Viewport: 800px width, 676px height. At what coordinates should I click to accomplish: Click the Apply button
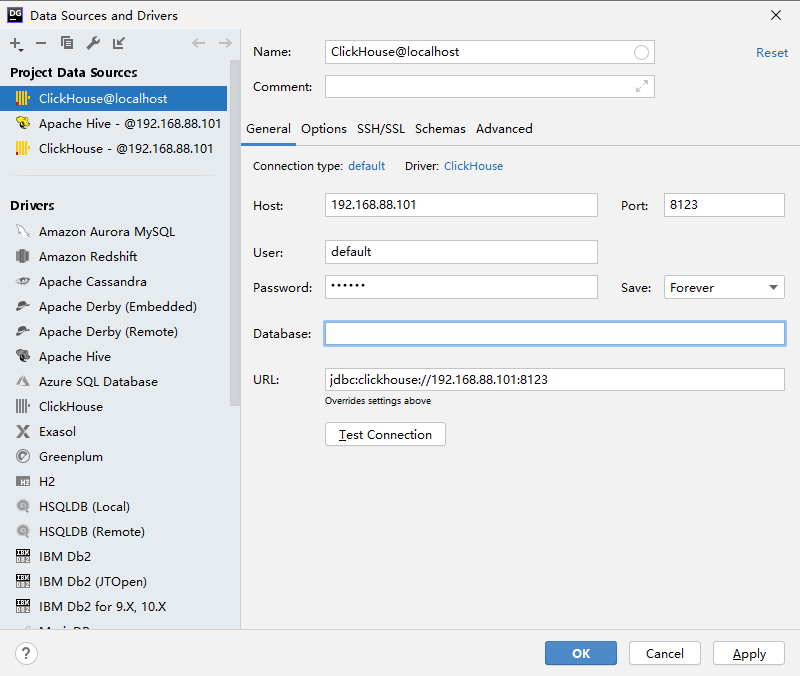[748, 653]
